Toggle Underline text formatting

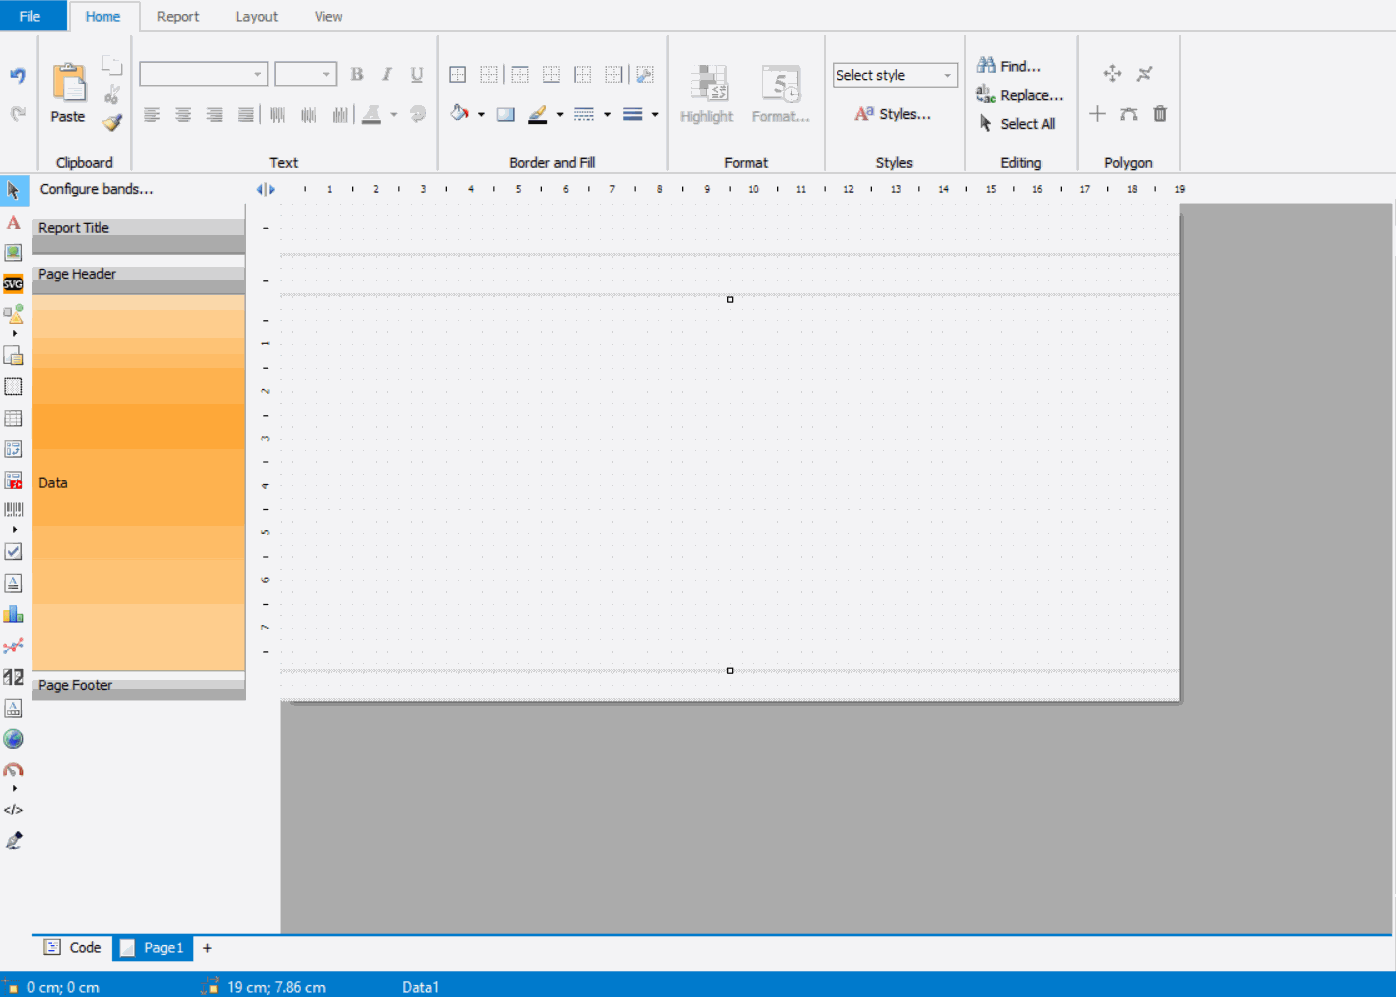pyautogui.click(x=417, y=75)
